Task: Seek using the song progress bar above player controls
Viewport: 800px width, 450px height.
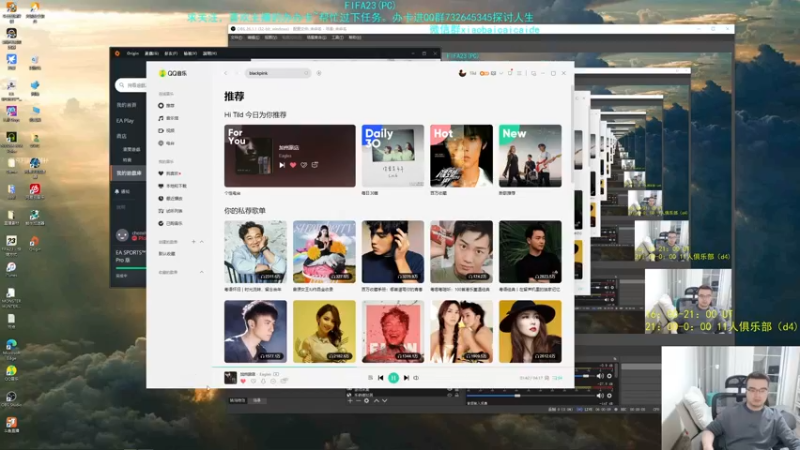Action: tap(393, 367)
